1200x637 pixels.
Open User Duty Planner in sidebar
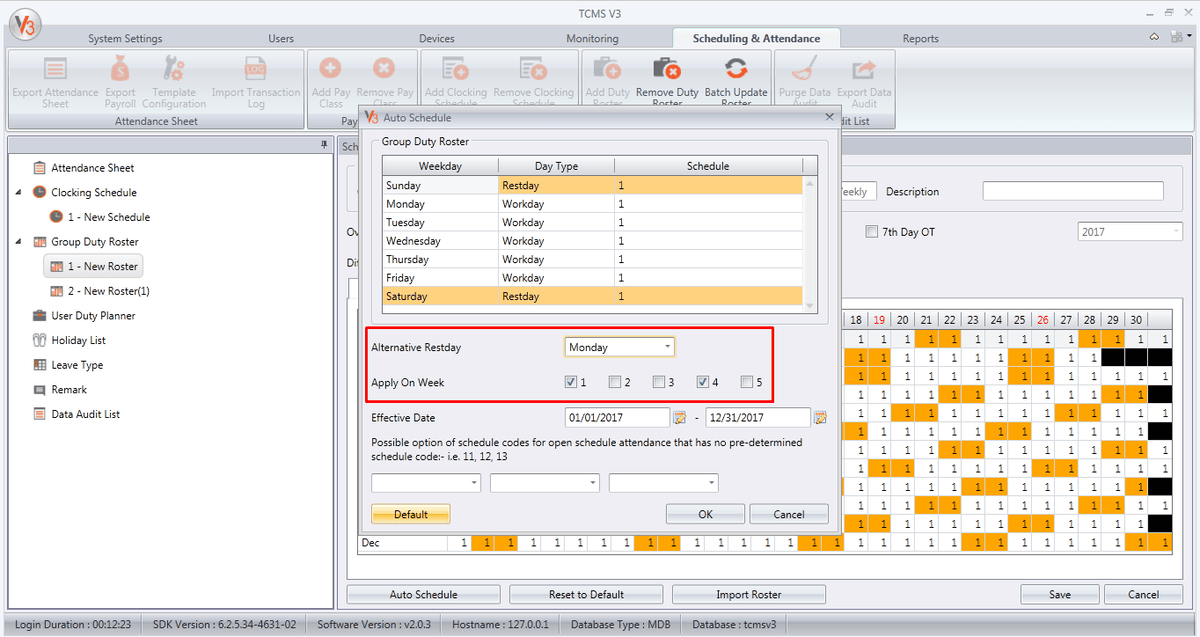pyautogui.click(x=92, y=316)
